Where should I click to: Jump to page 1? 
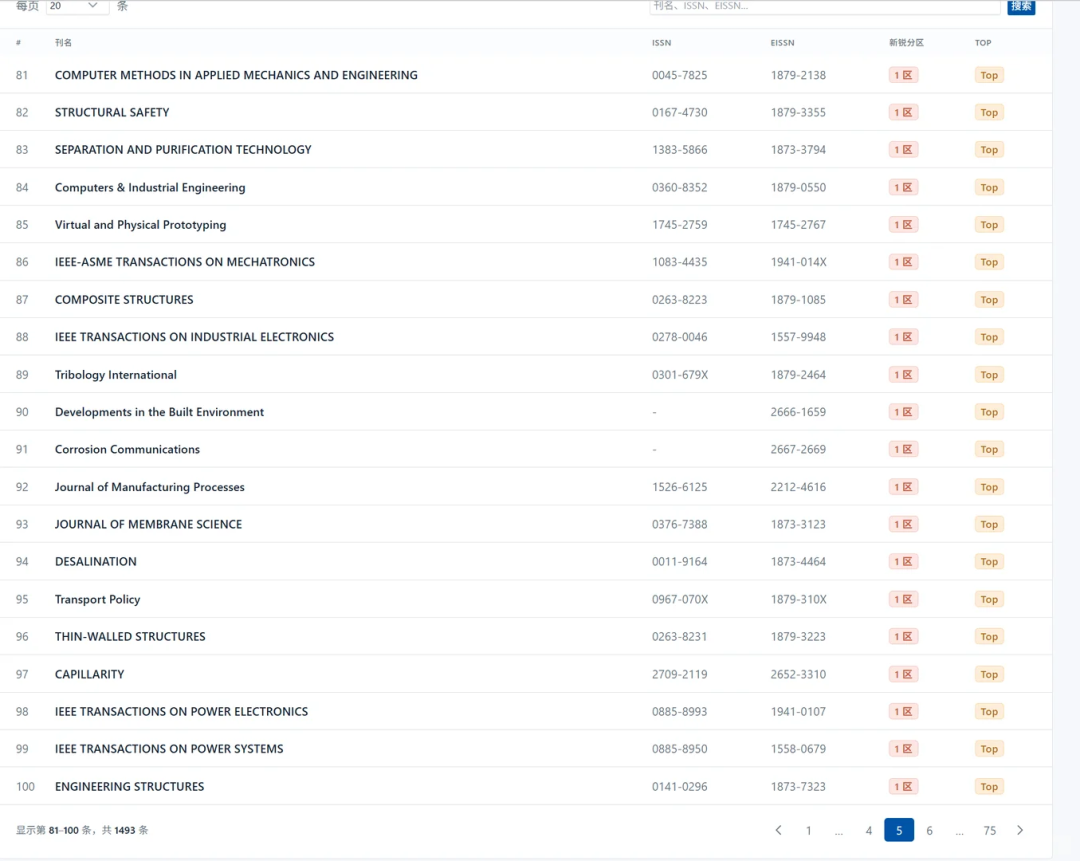pos(809,830)
